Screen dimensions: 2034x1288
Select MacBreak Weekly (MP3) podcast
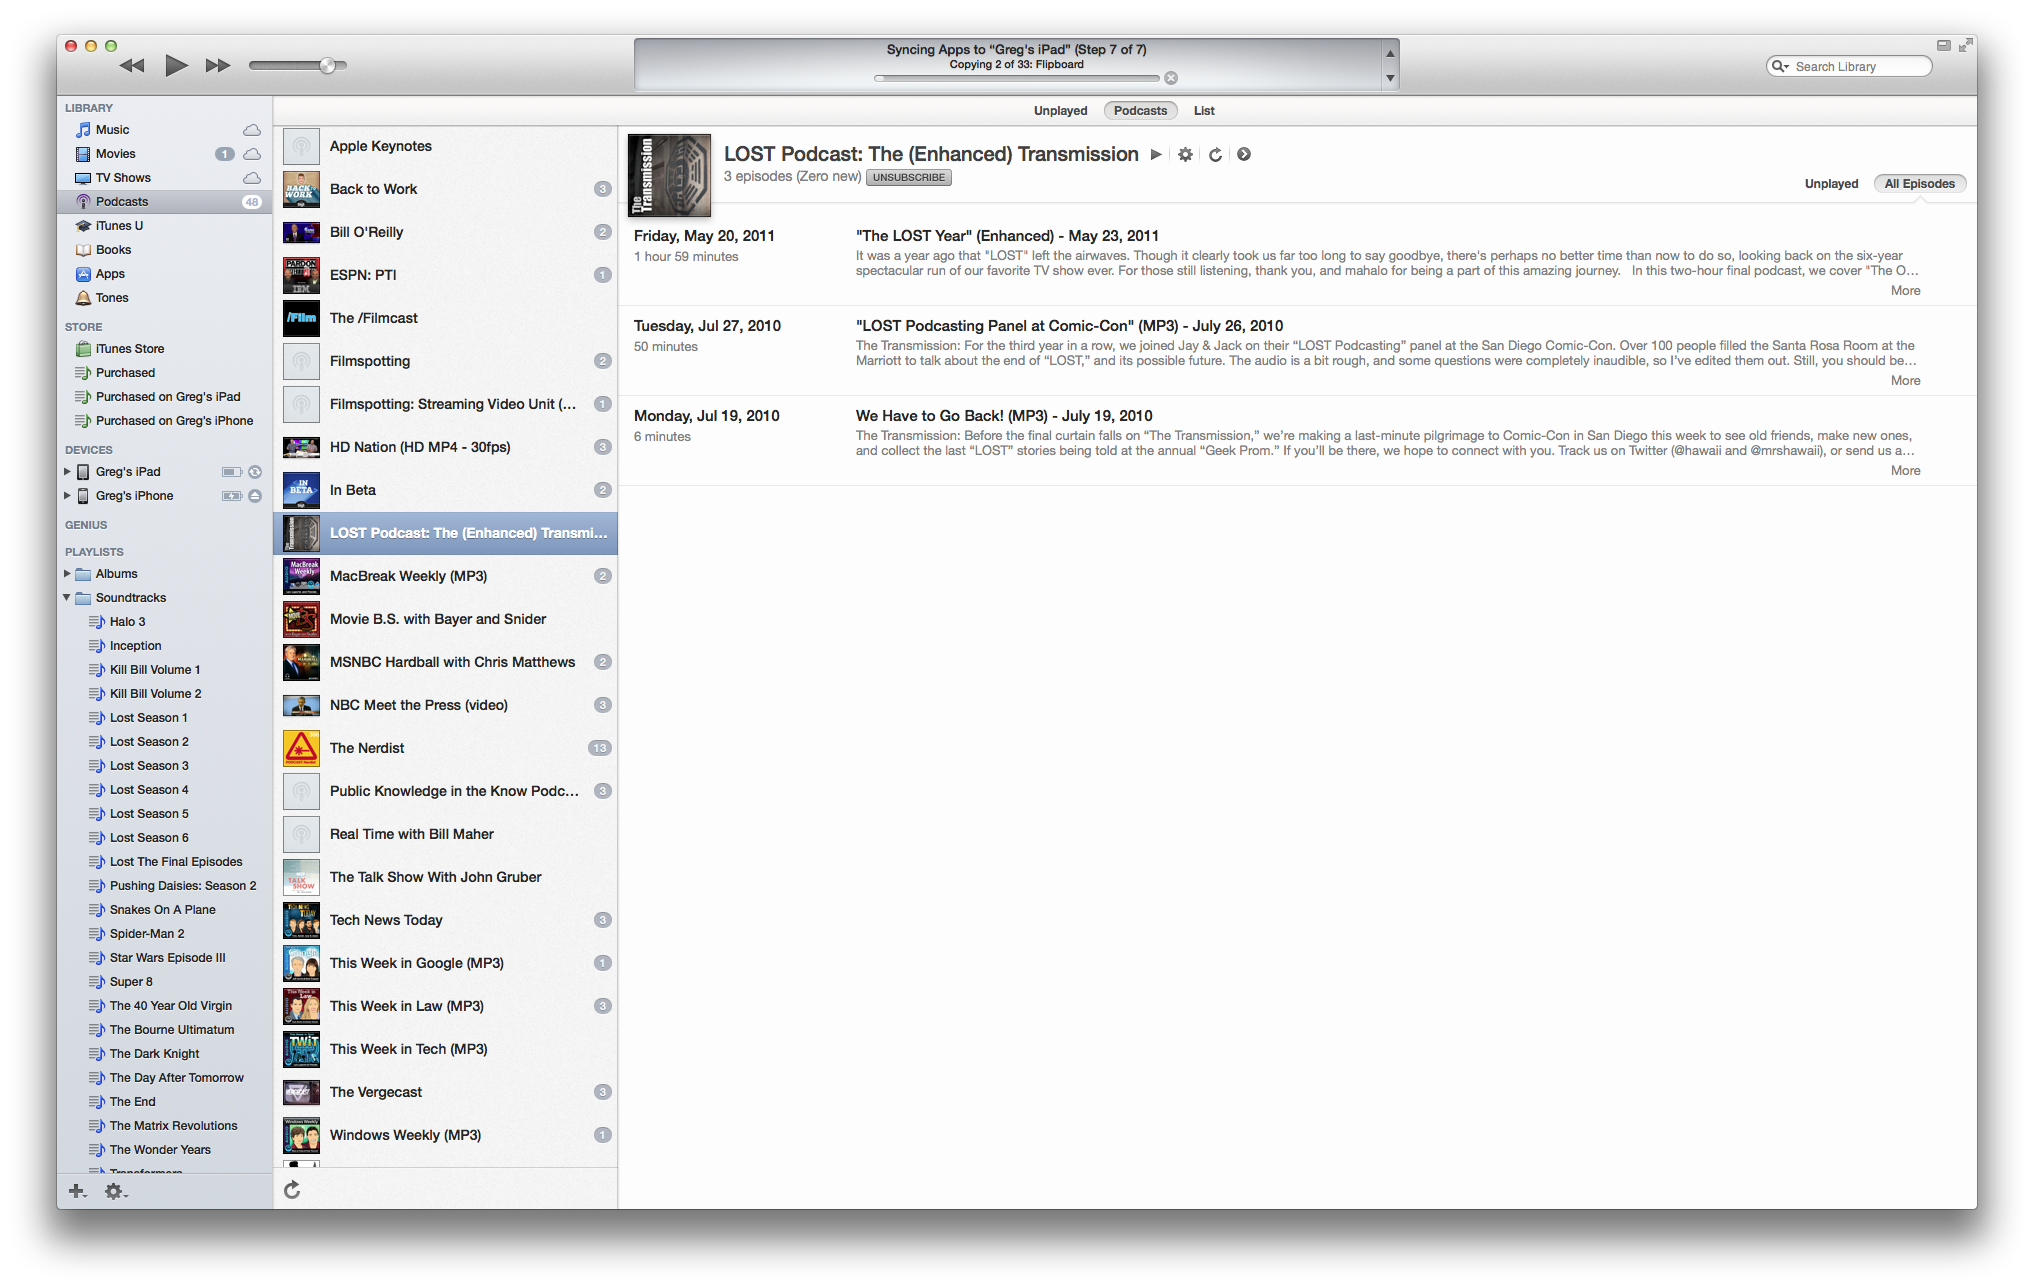[446, 576]
